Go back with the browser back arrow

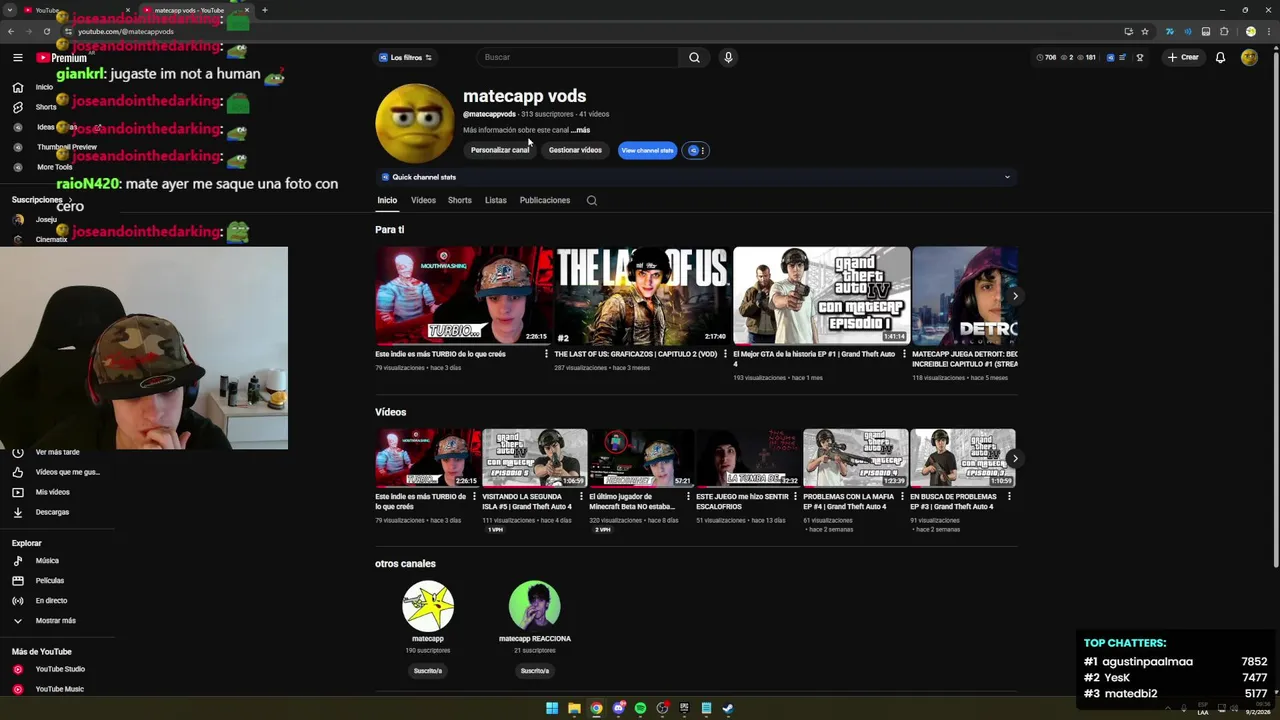[x=11, y=31]
